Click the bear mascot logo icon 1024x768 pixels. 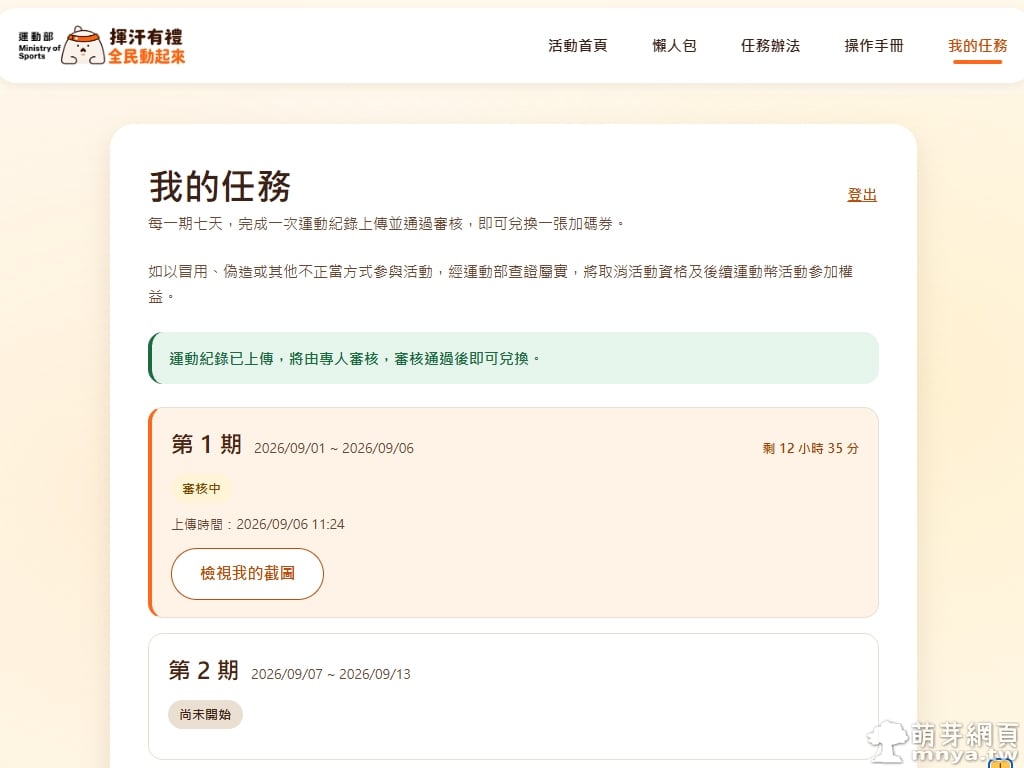click(83, 46)
